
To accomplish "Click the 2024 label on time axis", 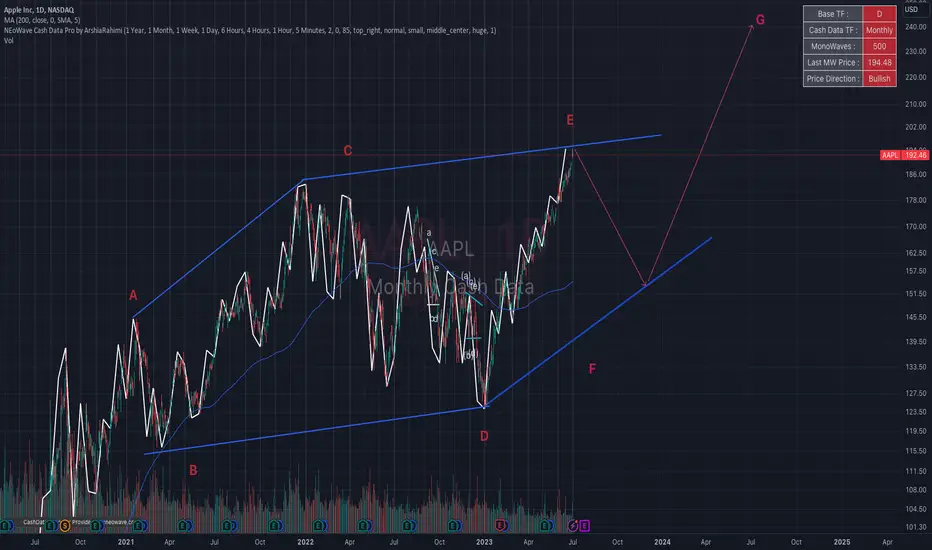I will click(662, 542).
